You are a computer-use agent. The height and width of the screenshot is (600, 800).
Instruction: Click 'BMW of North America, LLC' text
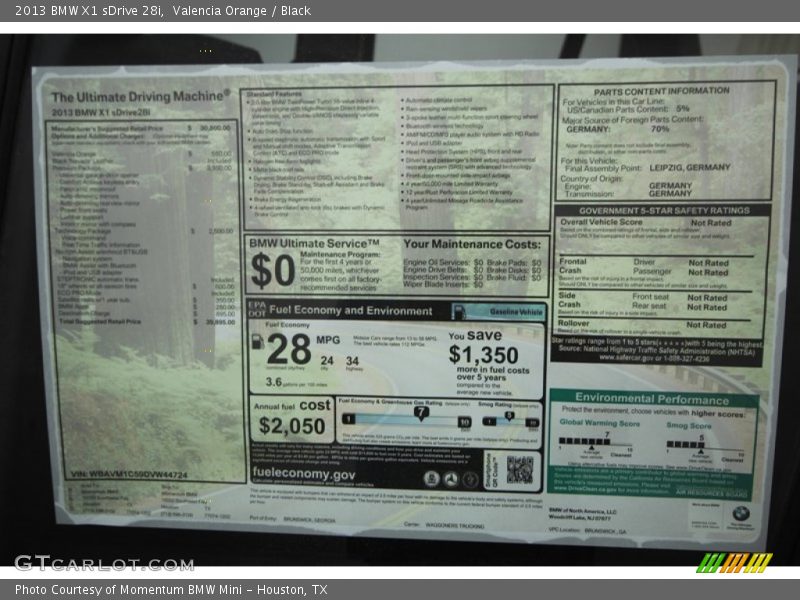(x=583, y=511)
